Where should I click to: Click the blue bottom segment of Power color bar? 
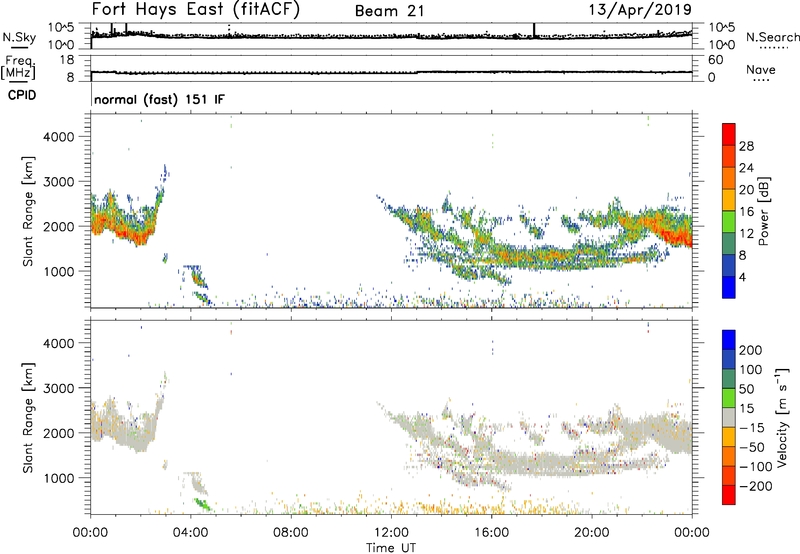pyautogui.click(x=729, y=287)
